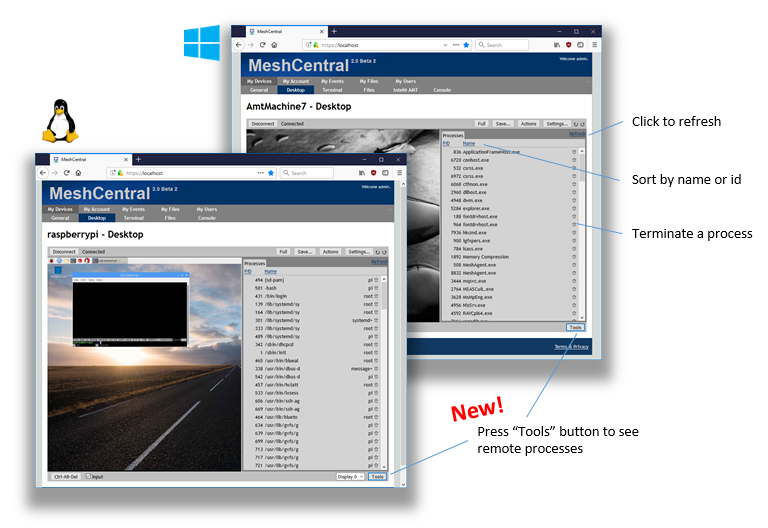Select the Processes panel tab in raspberrypi window
Screen dimensions: 768x528
pyautogui.click(x=255, y=263)
